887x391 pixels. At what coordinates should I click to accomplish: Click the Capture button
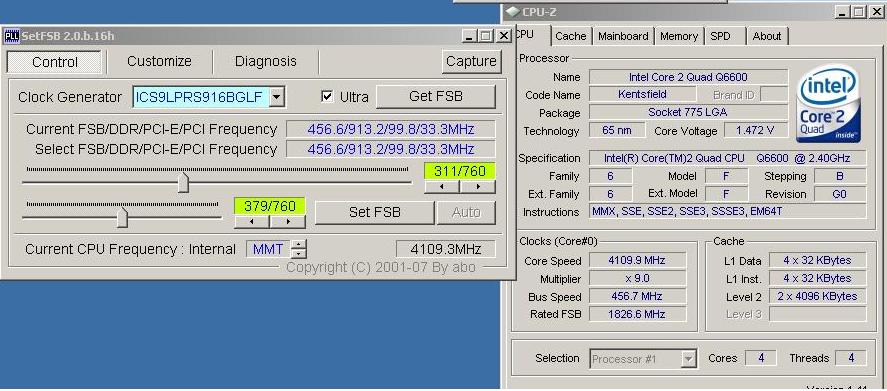tap(471, 62)
